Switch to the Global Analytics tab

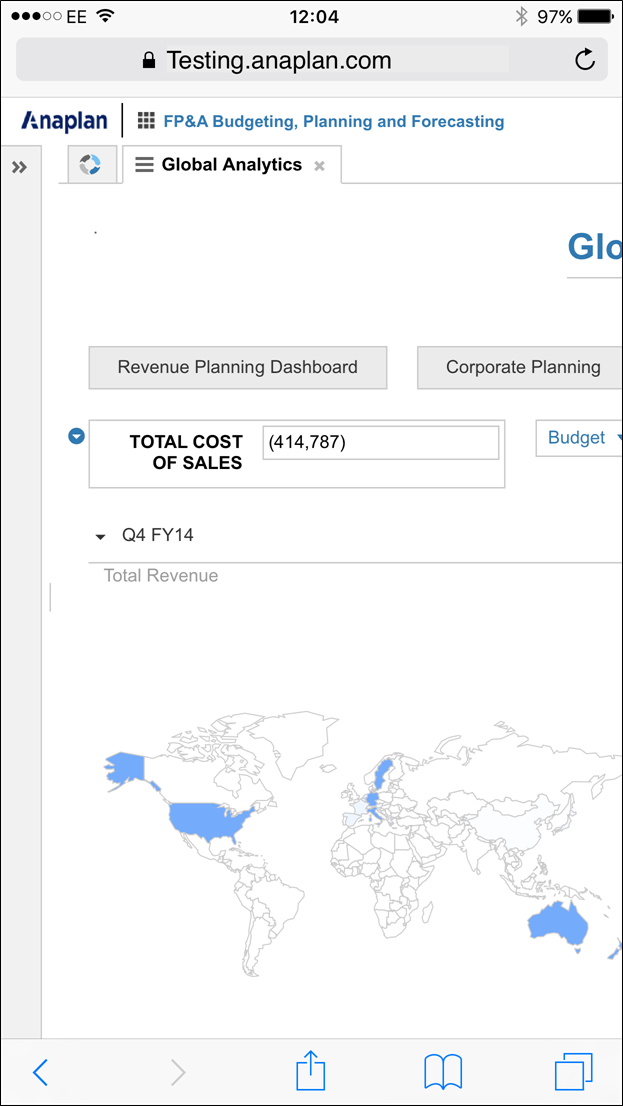pos(231,165)
